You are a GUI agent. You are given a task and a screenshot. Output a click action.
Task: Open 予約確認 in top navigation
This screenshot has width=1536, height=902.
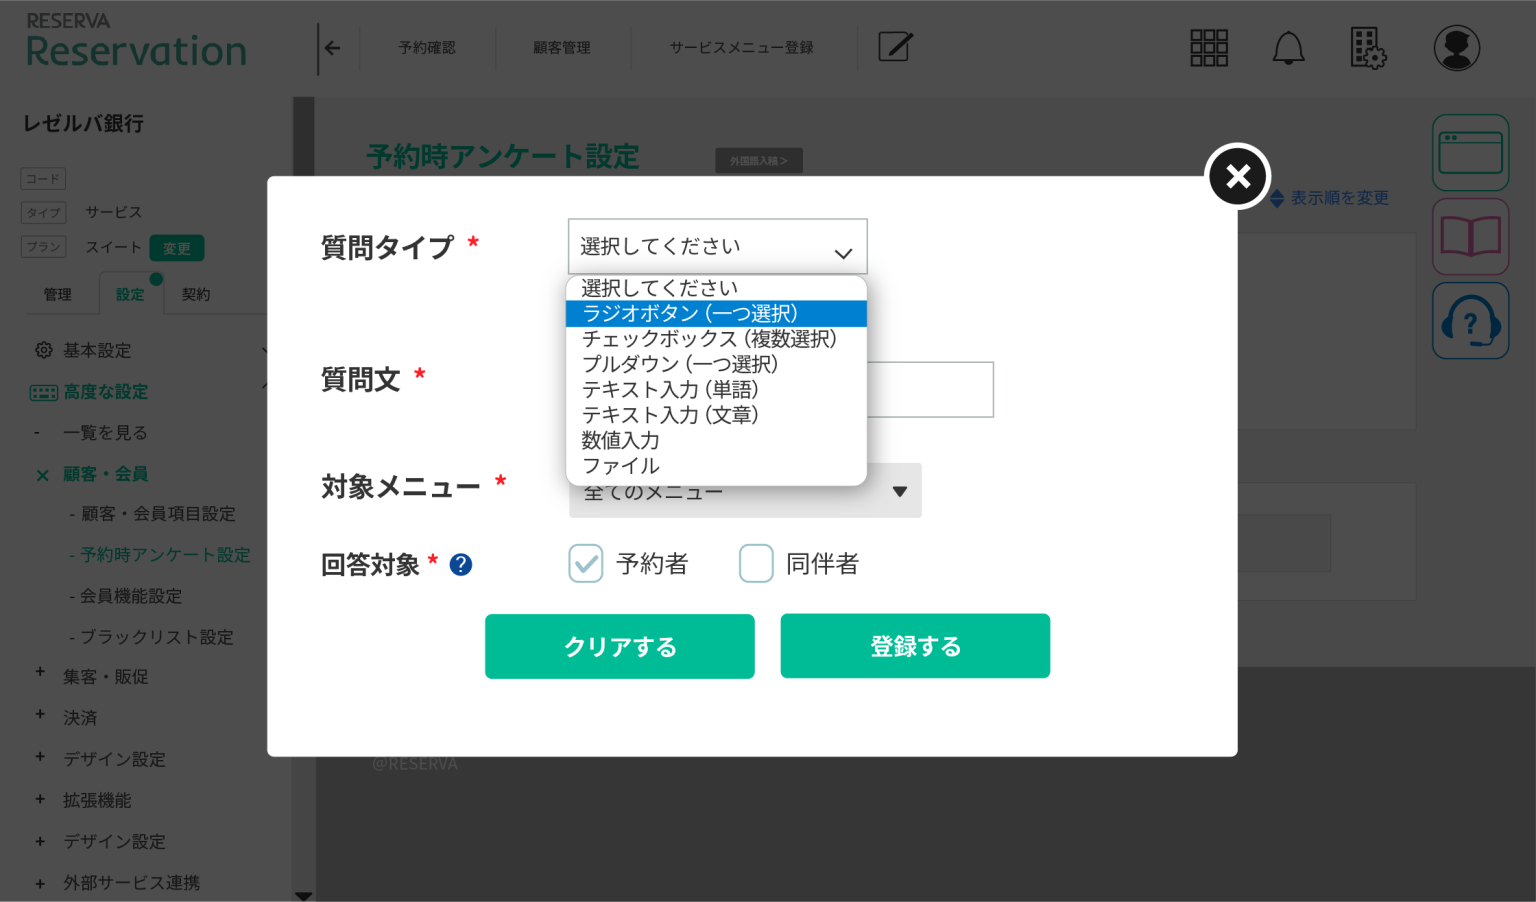click(x=427, y=48)
